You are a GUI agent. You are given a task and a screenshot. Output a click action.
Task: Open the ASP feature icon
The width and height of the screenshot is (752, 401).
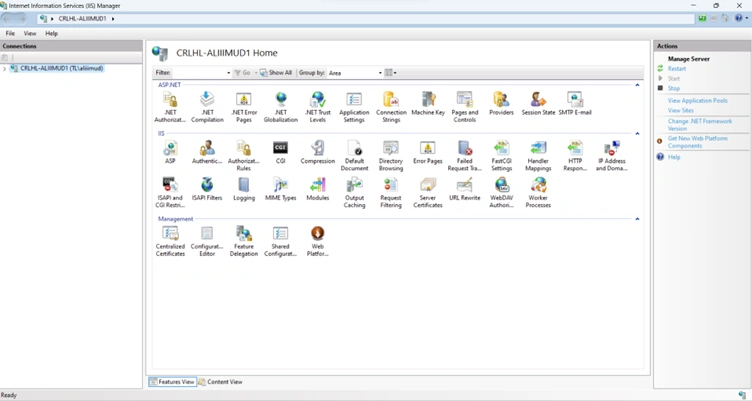[170, 152]
